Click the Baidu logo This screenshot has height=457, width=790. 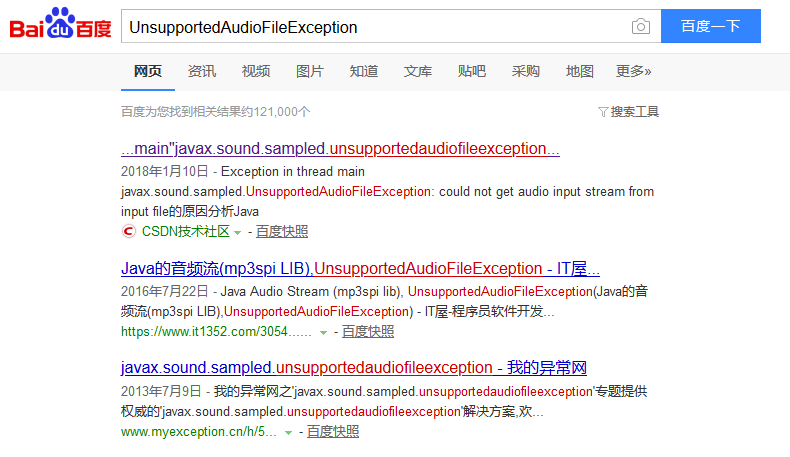pyautogui.click(x=60, y=24)
